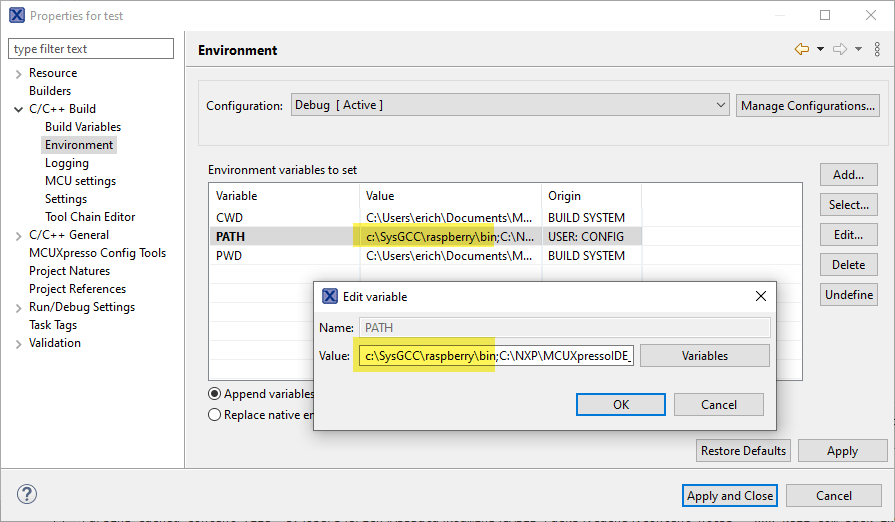Viewport: 895px width, 522px height.
Task: Click the back navigation arrow icon
Action: tap(802, 50)
